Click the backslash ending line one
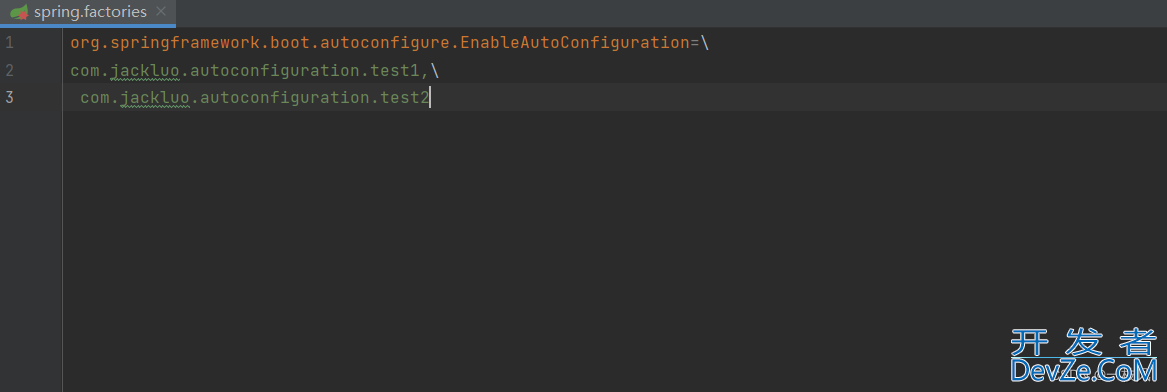Image resolution: width=1167 pixels, height=392 pixels. [x=706, y=43]
